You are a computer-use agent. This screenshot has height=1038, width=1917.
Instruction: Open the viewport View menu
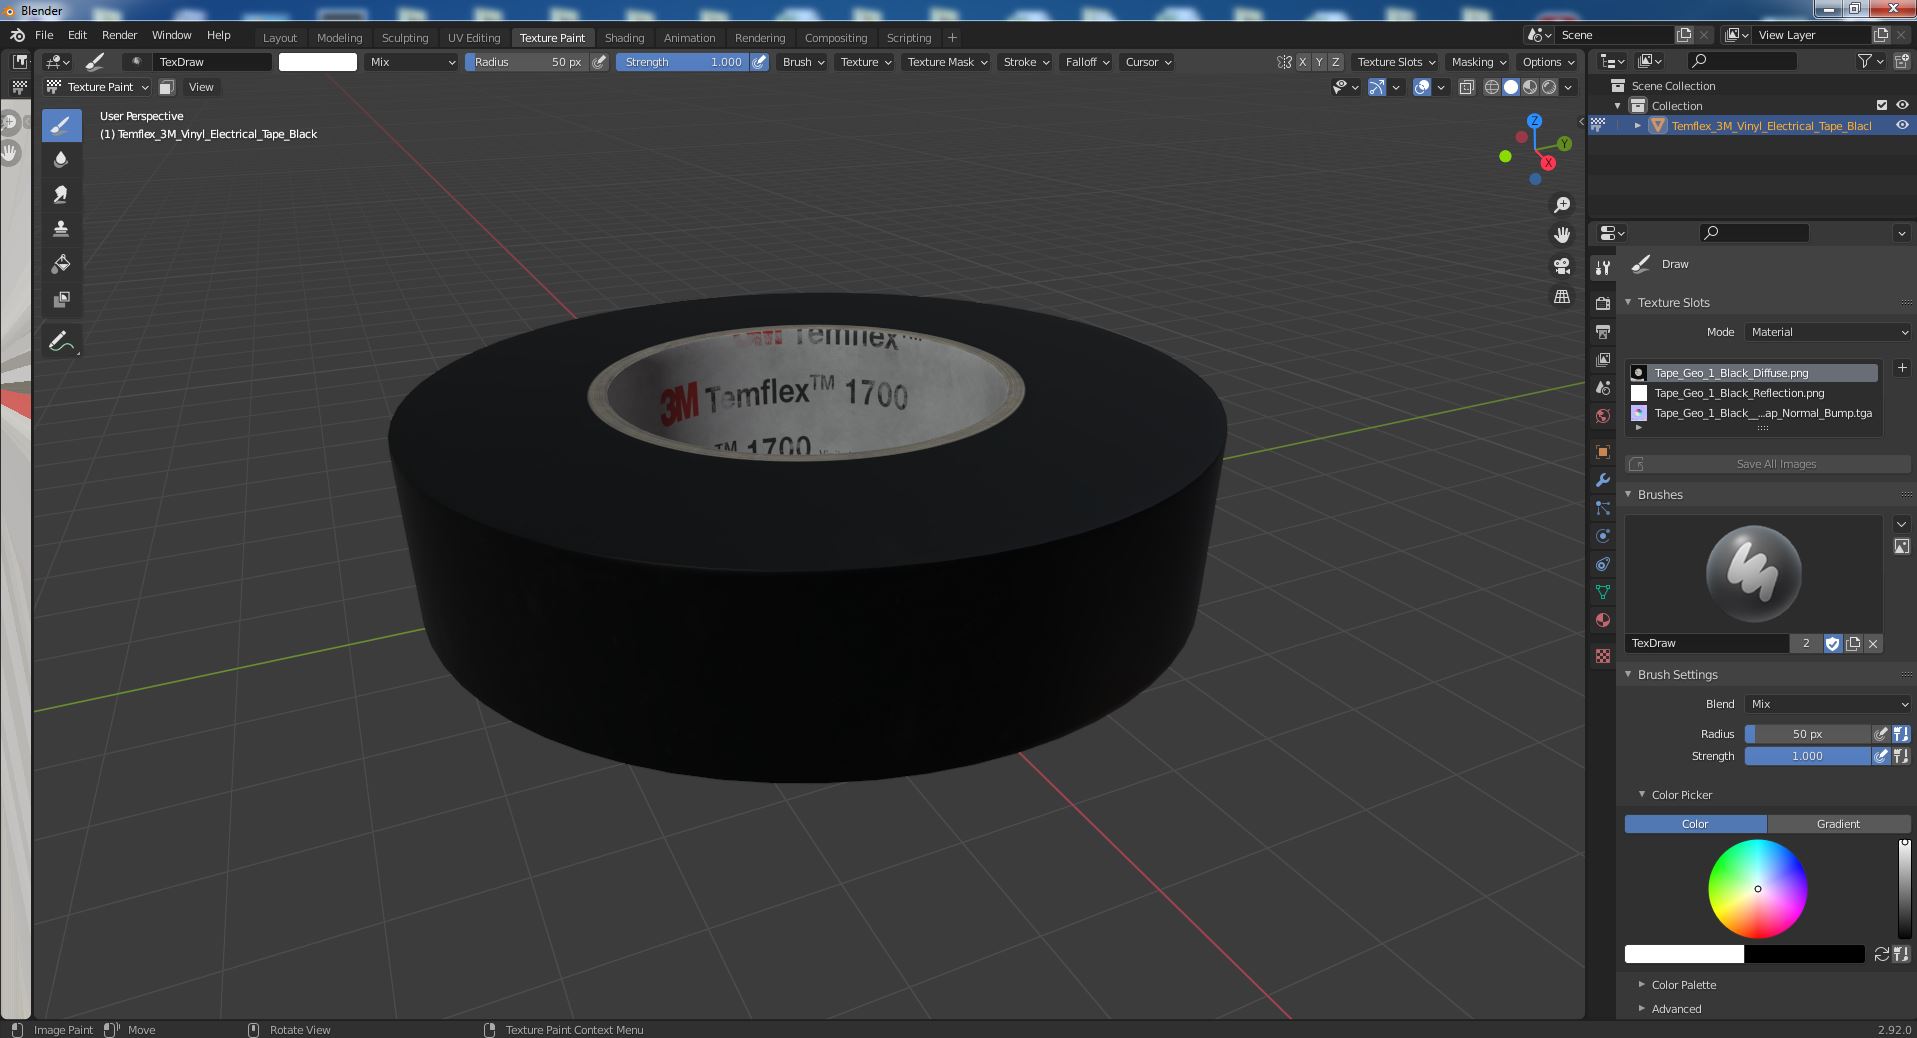[x=201, y=87]
